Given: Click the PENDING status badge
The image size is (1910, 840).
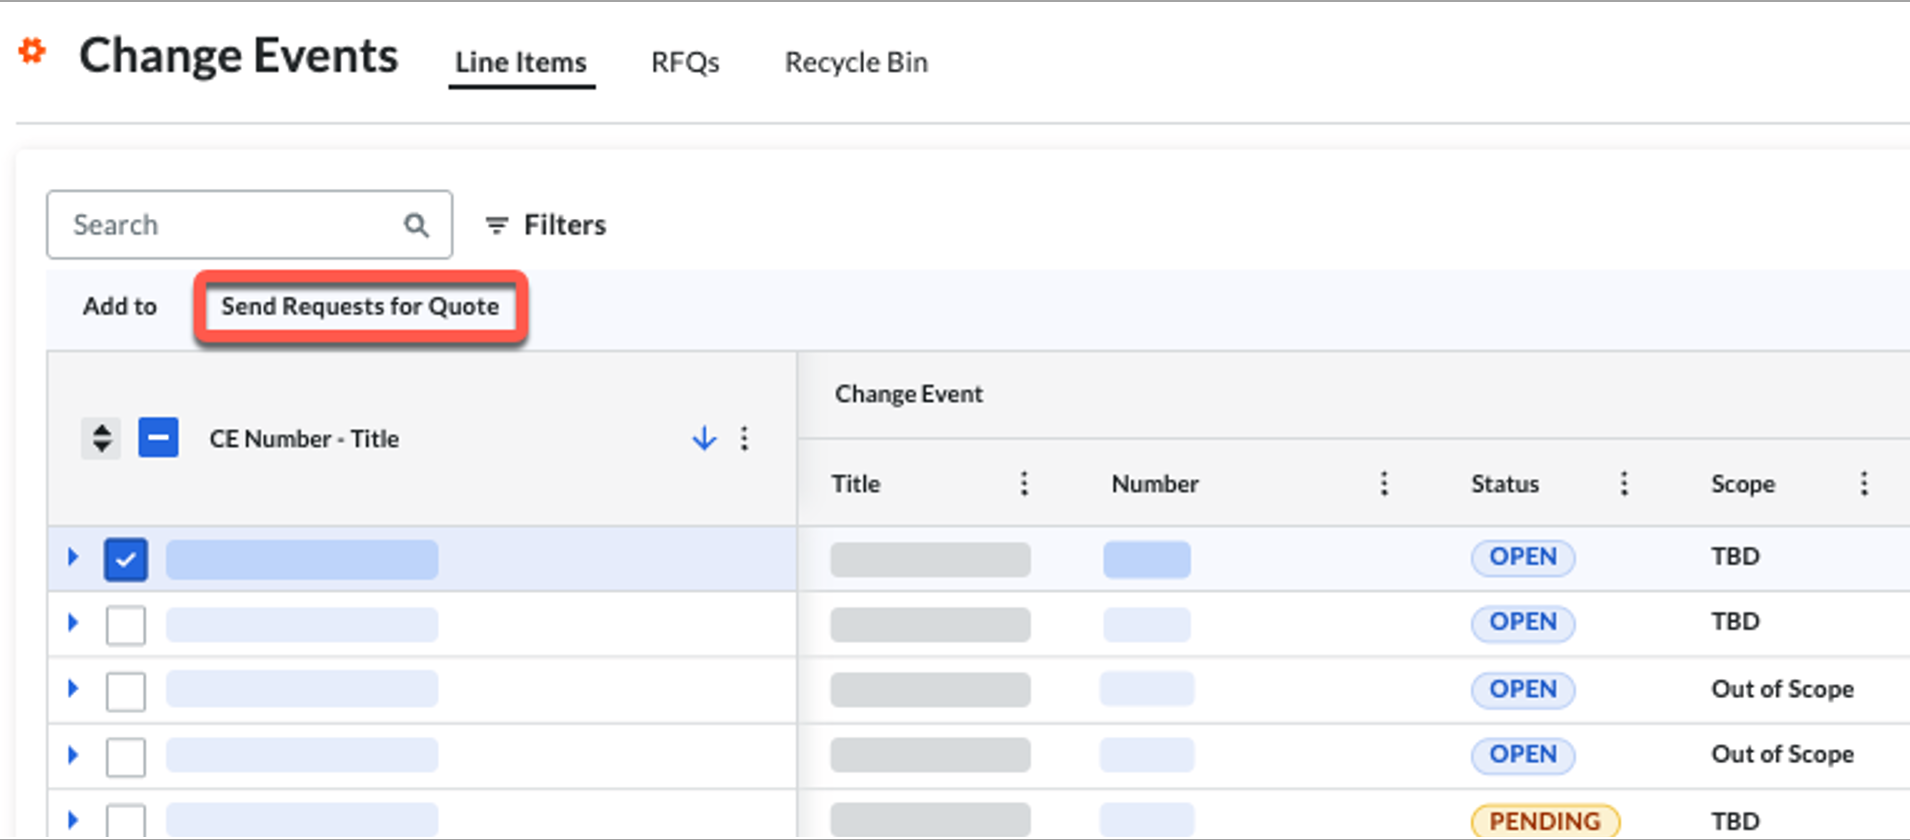Looking at the screenshot, I should click(x=1545, y=821).
